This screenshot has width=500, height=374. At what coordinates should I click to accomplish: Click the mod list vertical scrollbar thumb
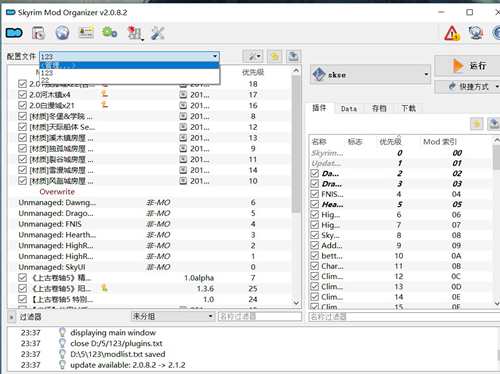tap(296, 143)
